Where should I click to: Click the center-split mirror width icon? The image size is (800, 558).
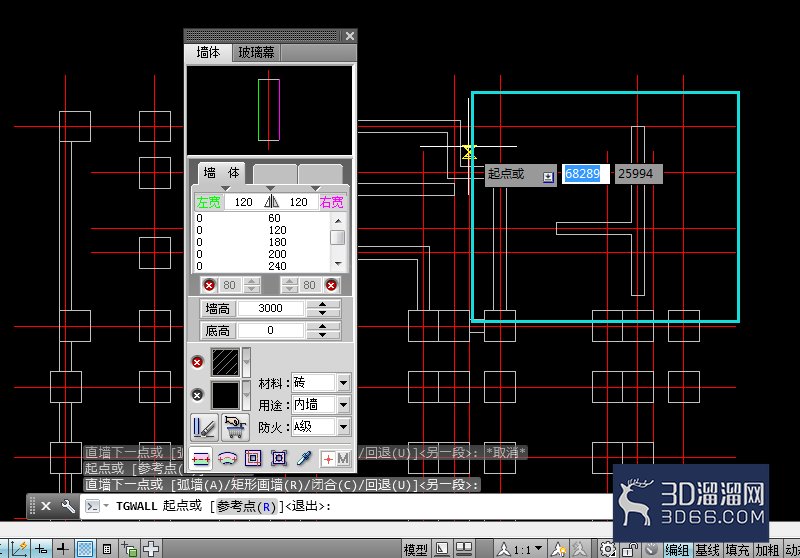point(271,202)
